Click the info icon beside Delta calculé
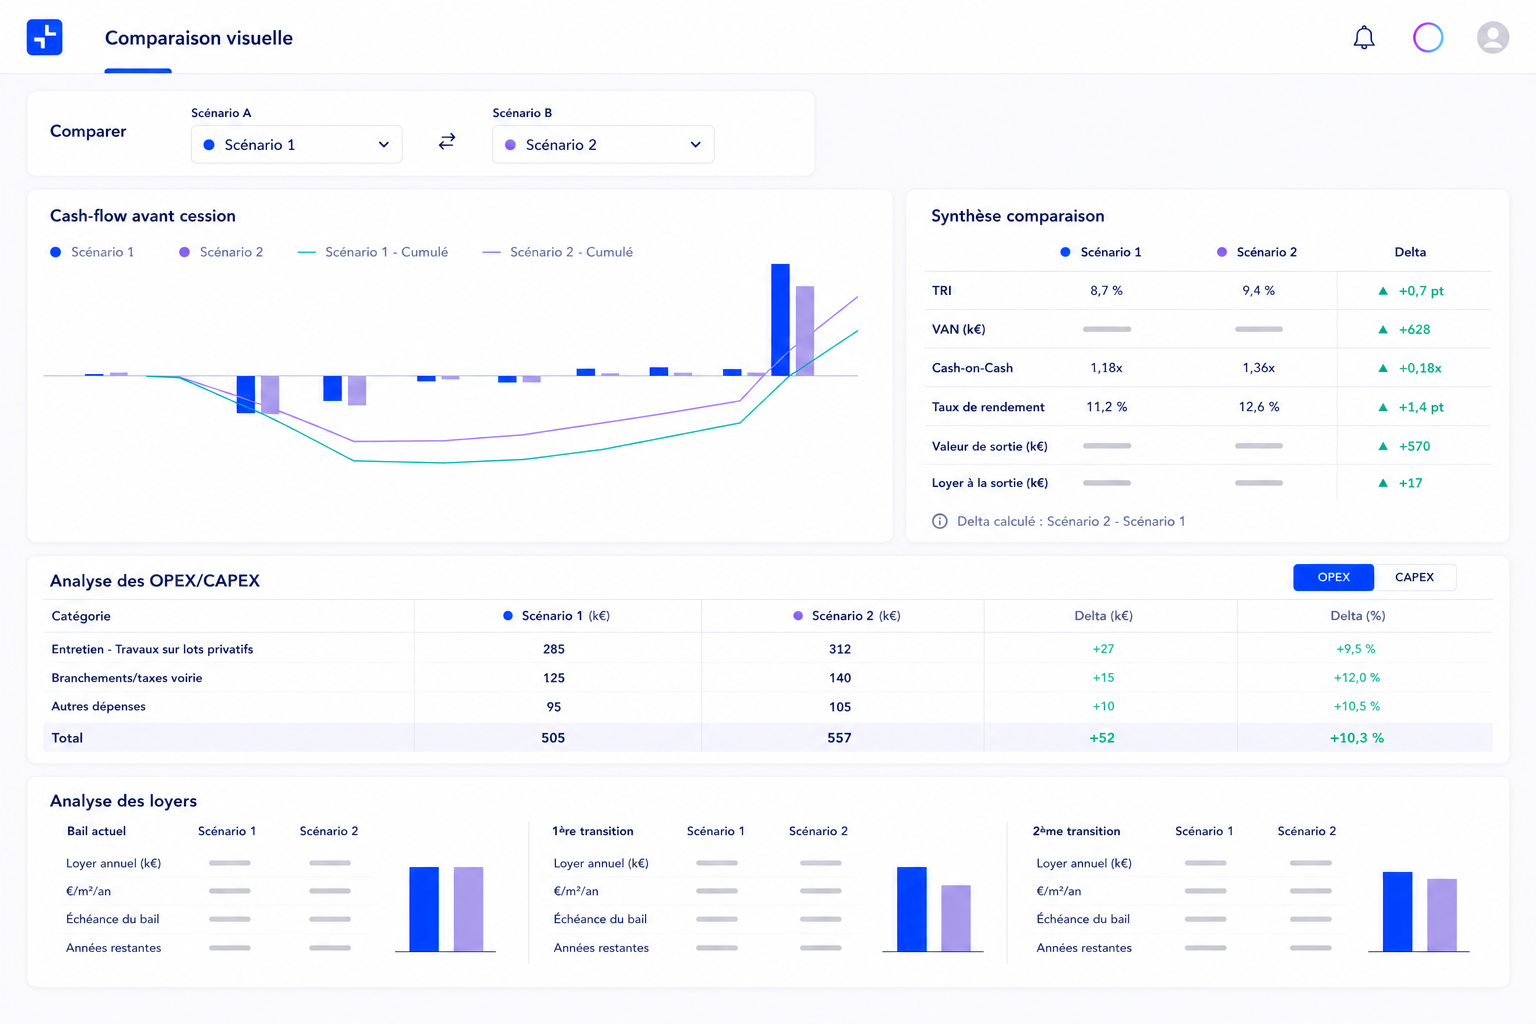Screen dimensions: 1536x1024 [940, 521]
